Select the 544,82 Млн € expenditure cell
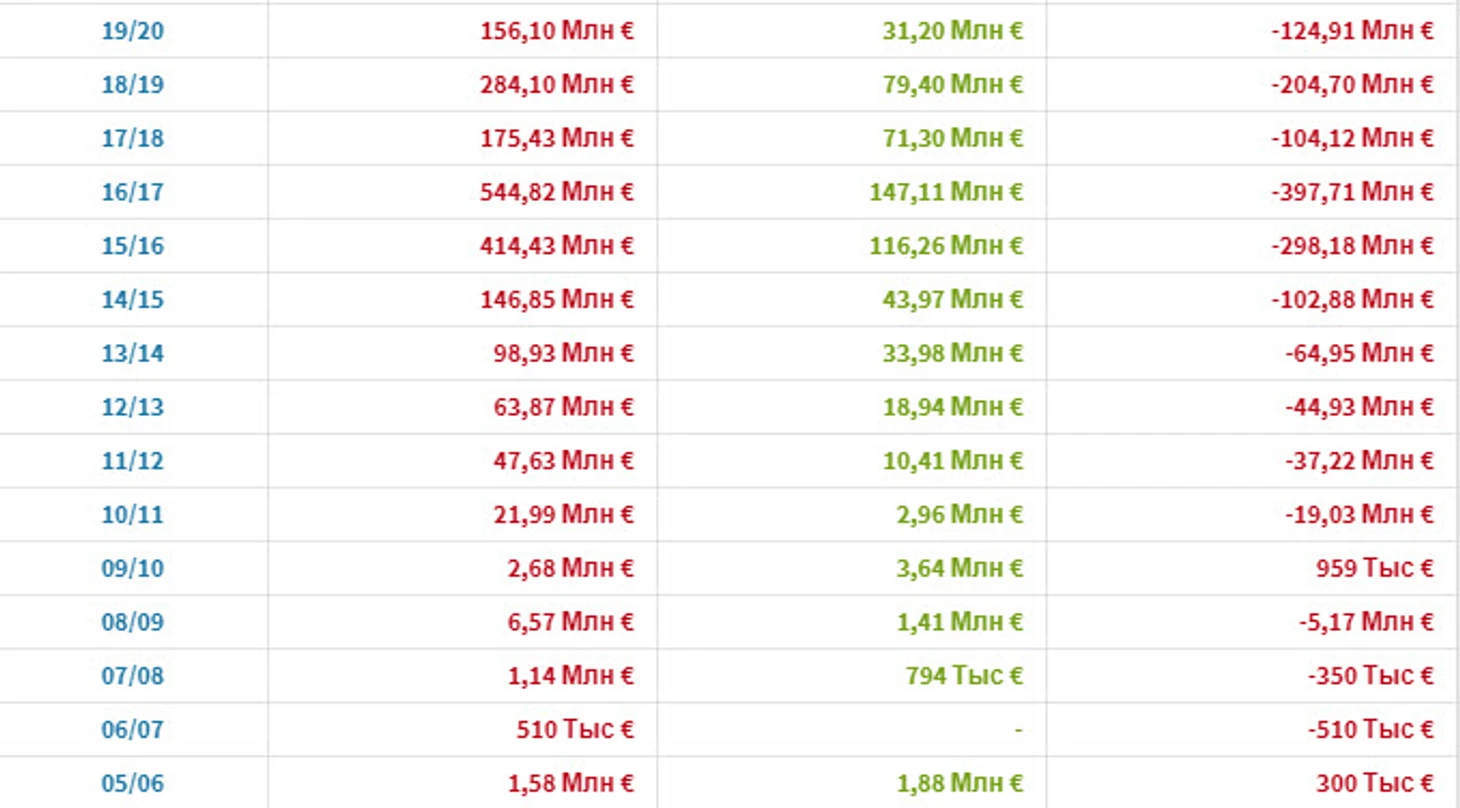Screen dimensions: 1460x808 tap(462, 192)
